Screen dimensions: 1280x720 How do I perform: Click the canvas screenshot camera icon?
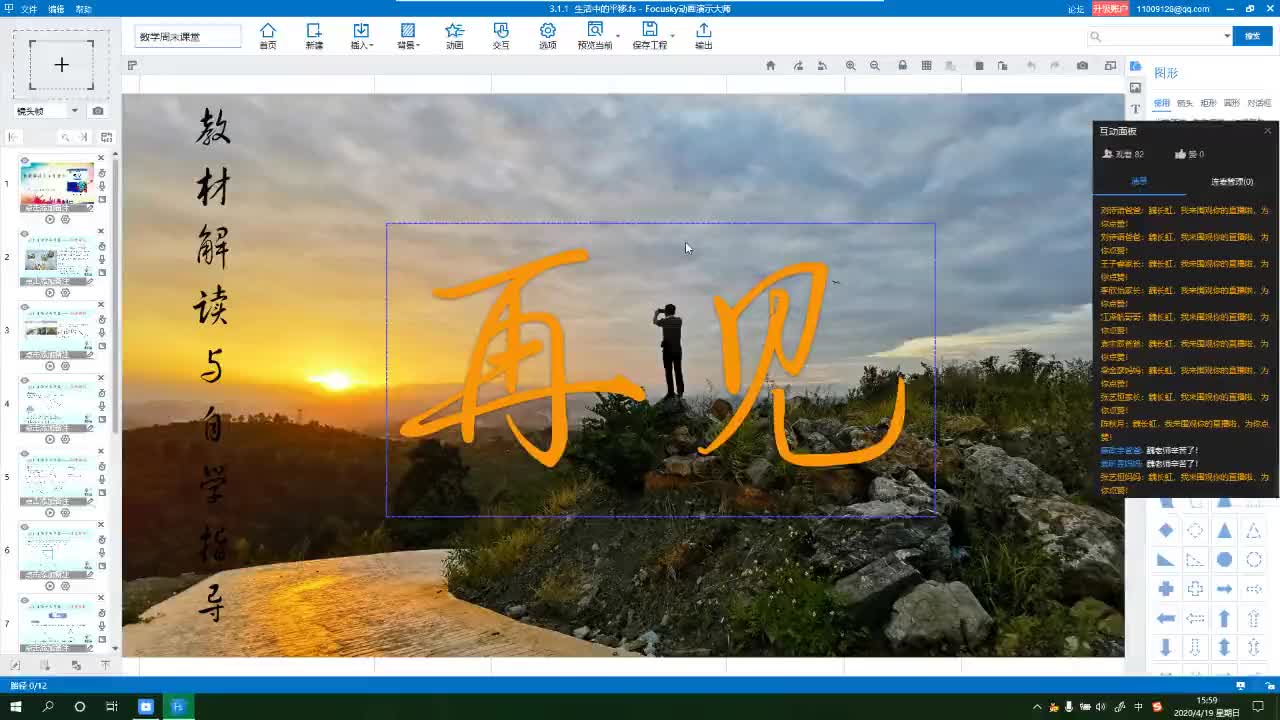tap(1082, 66)
